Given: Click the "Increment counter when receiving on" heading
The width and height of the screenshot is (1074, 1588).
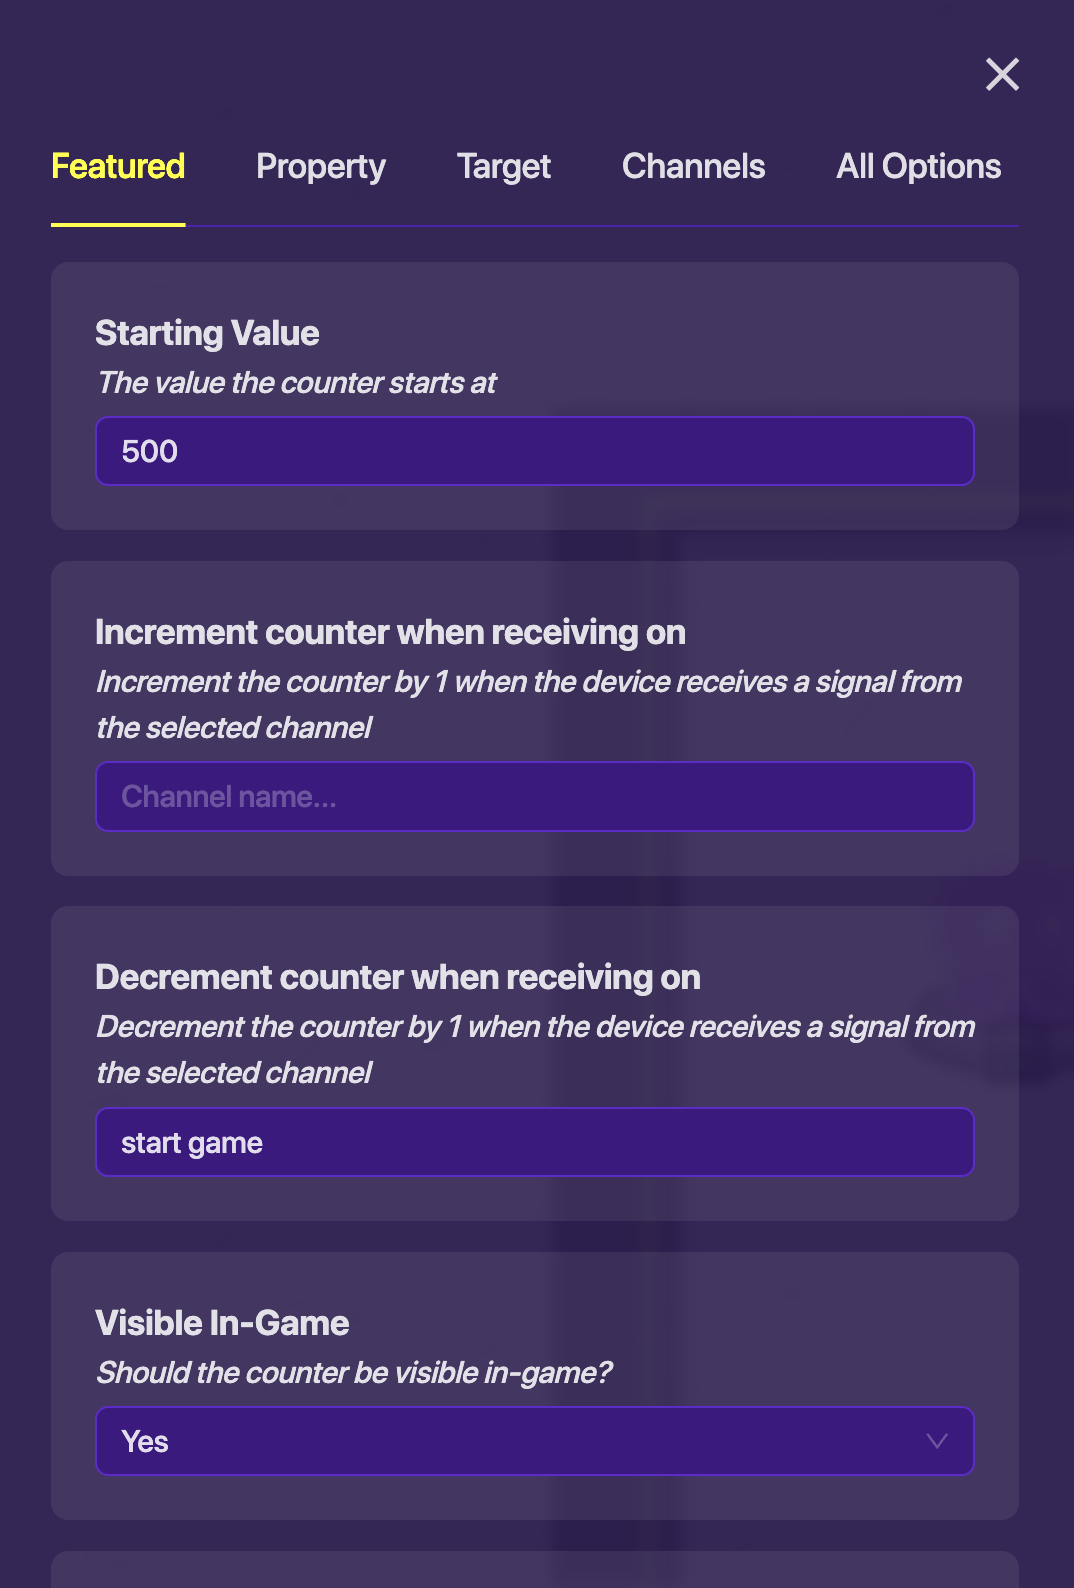Looking at the screenshot, I should click(390, 632).
